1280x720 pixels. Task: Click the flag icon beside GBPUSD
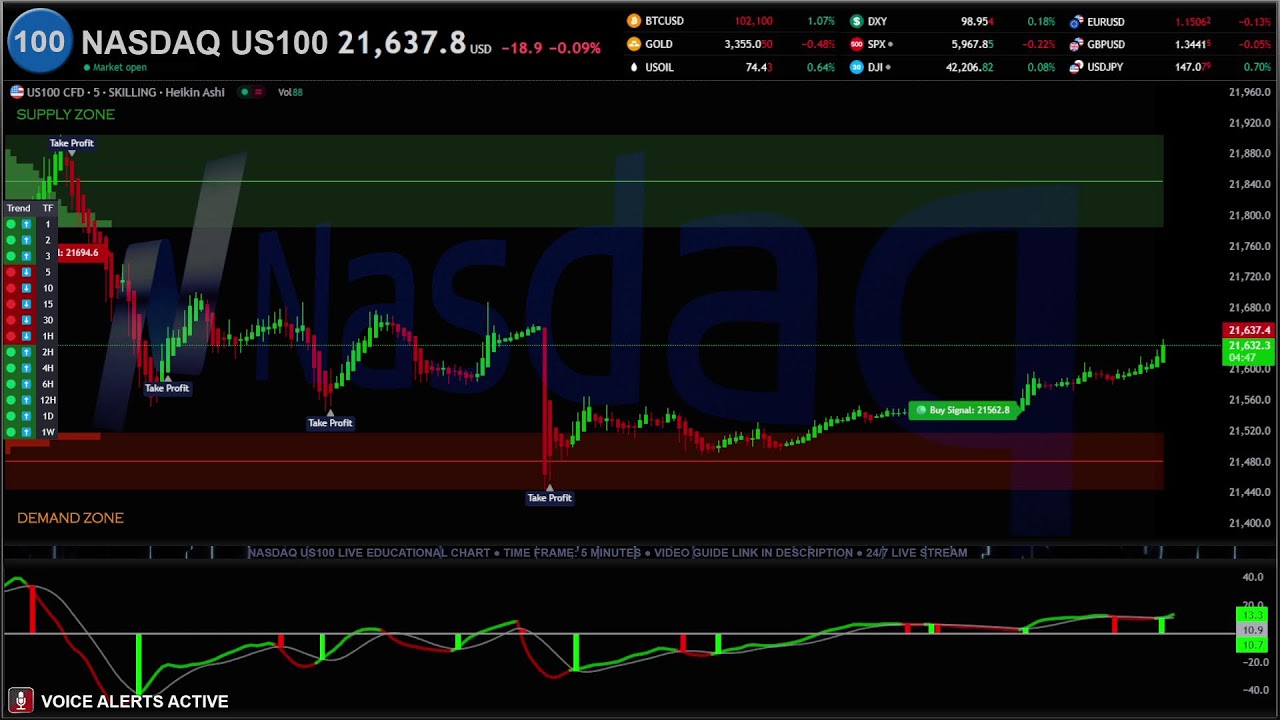pos(1077,44)
